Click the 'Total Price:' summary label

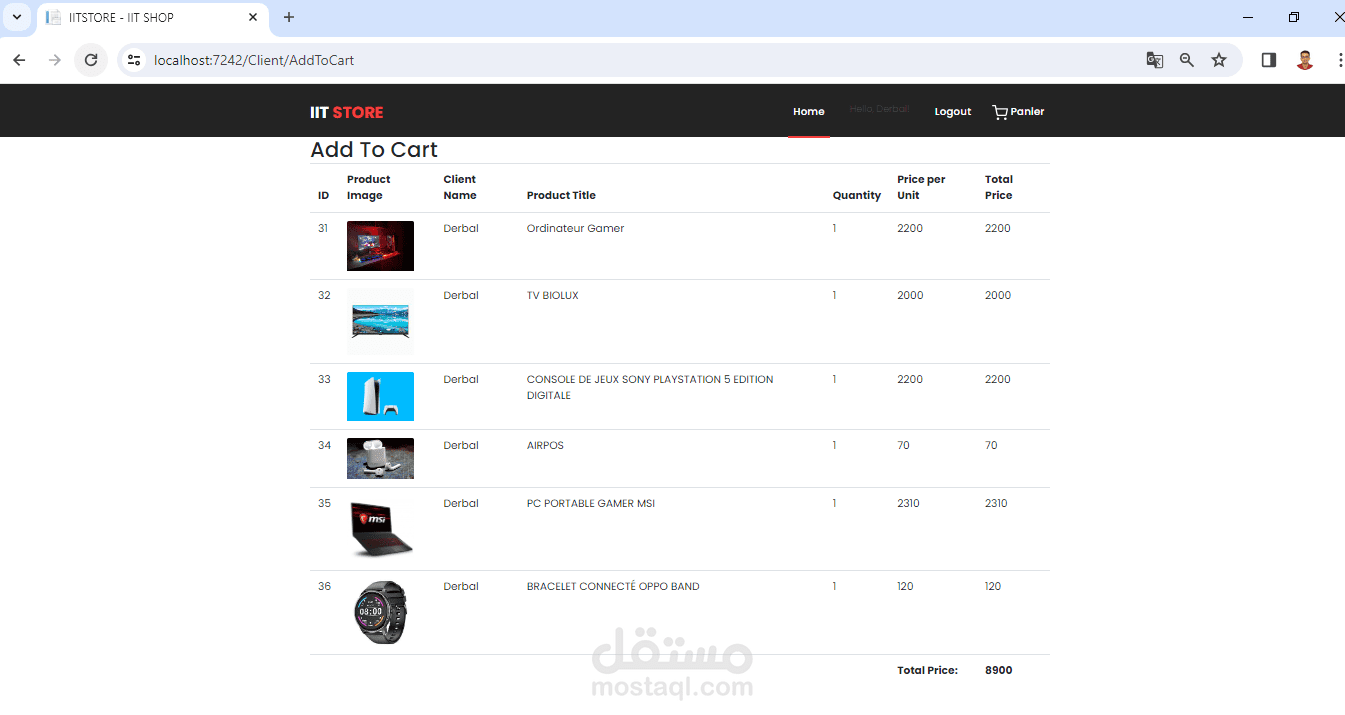(x=927, y=670)
